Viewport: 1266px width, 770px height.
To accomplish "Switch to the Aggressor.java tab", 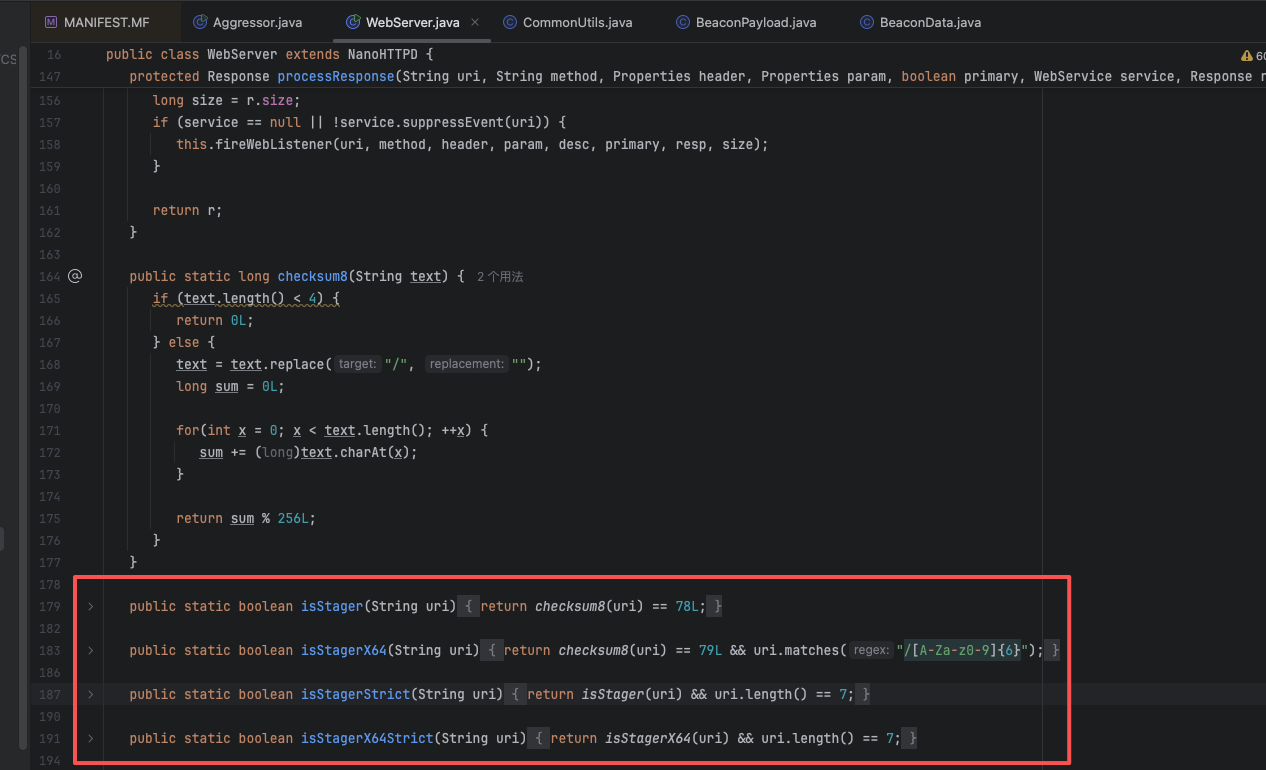I will click(x=257, y=22).
